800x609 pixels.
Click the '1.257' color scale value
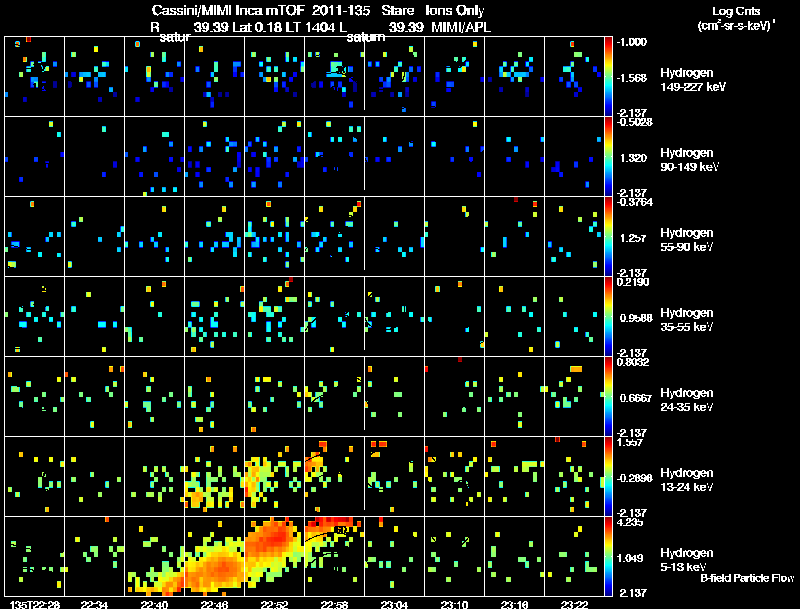tap(633, 238)
